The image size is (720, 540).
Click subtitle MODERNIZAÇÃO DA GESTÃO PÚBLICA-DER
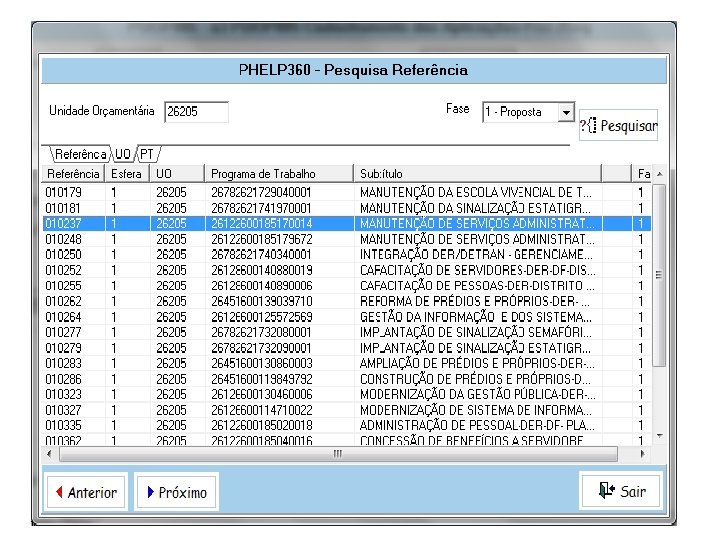coord(478,394)
